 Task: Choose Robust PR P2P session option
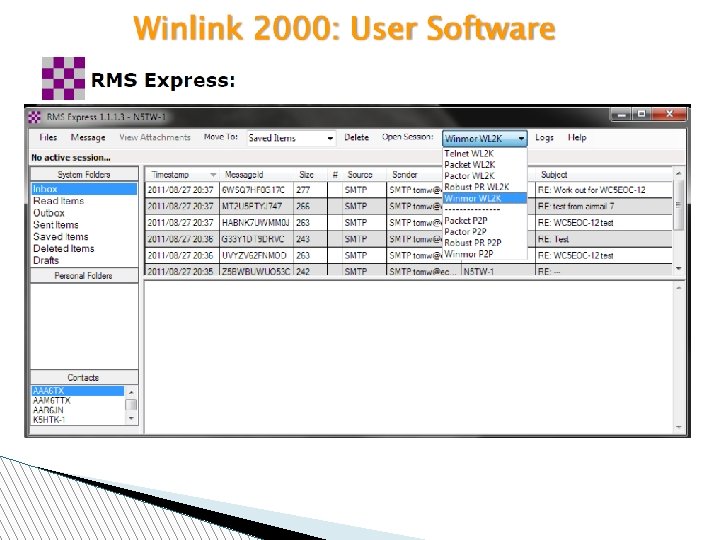tap(484, 242)
